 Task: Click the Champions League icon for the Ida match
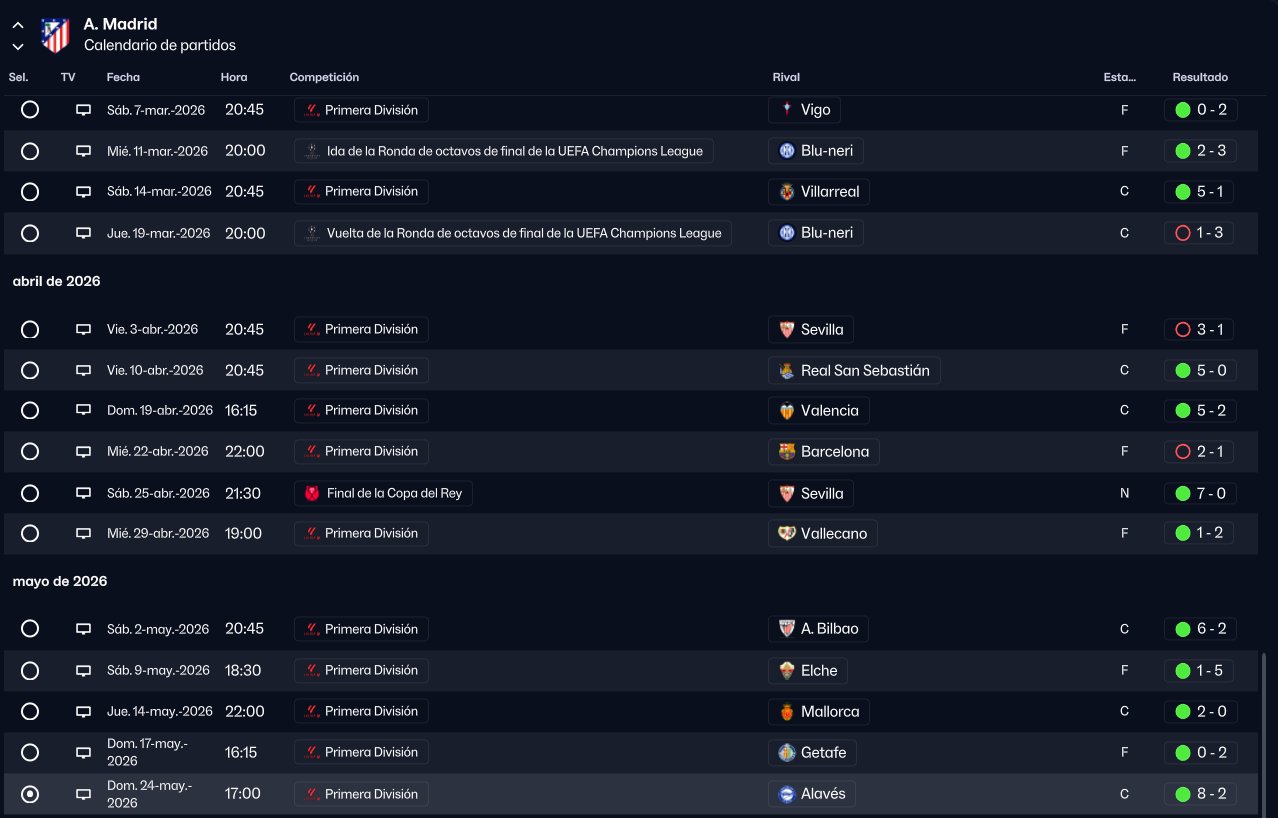(x=313, y=151)
